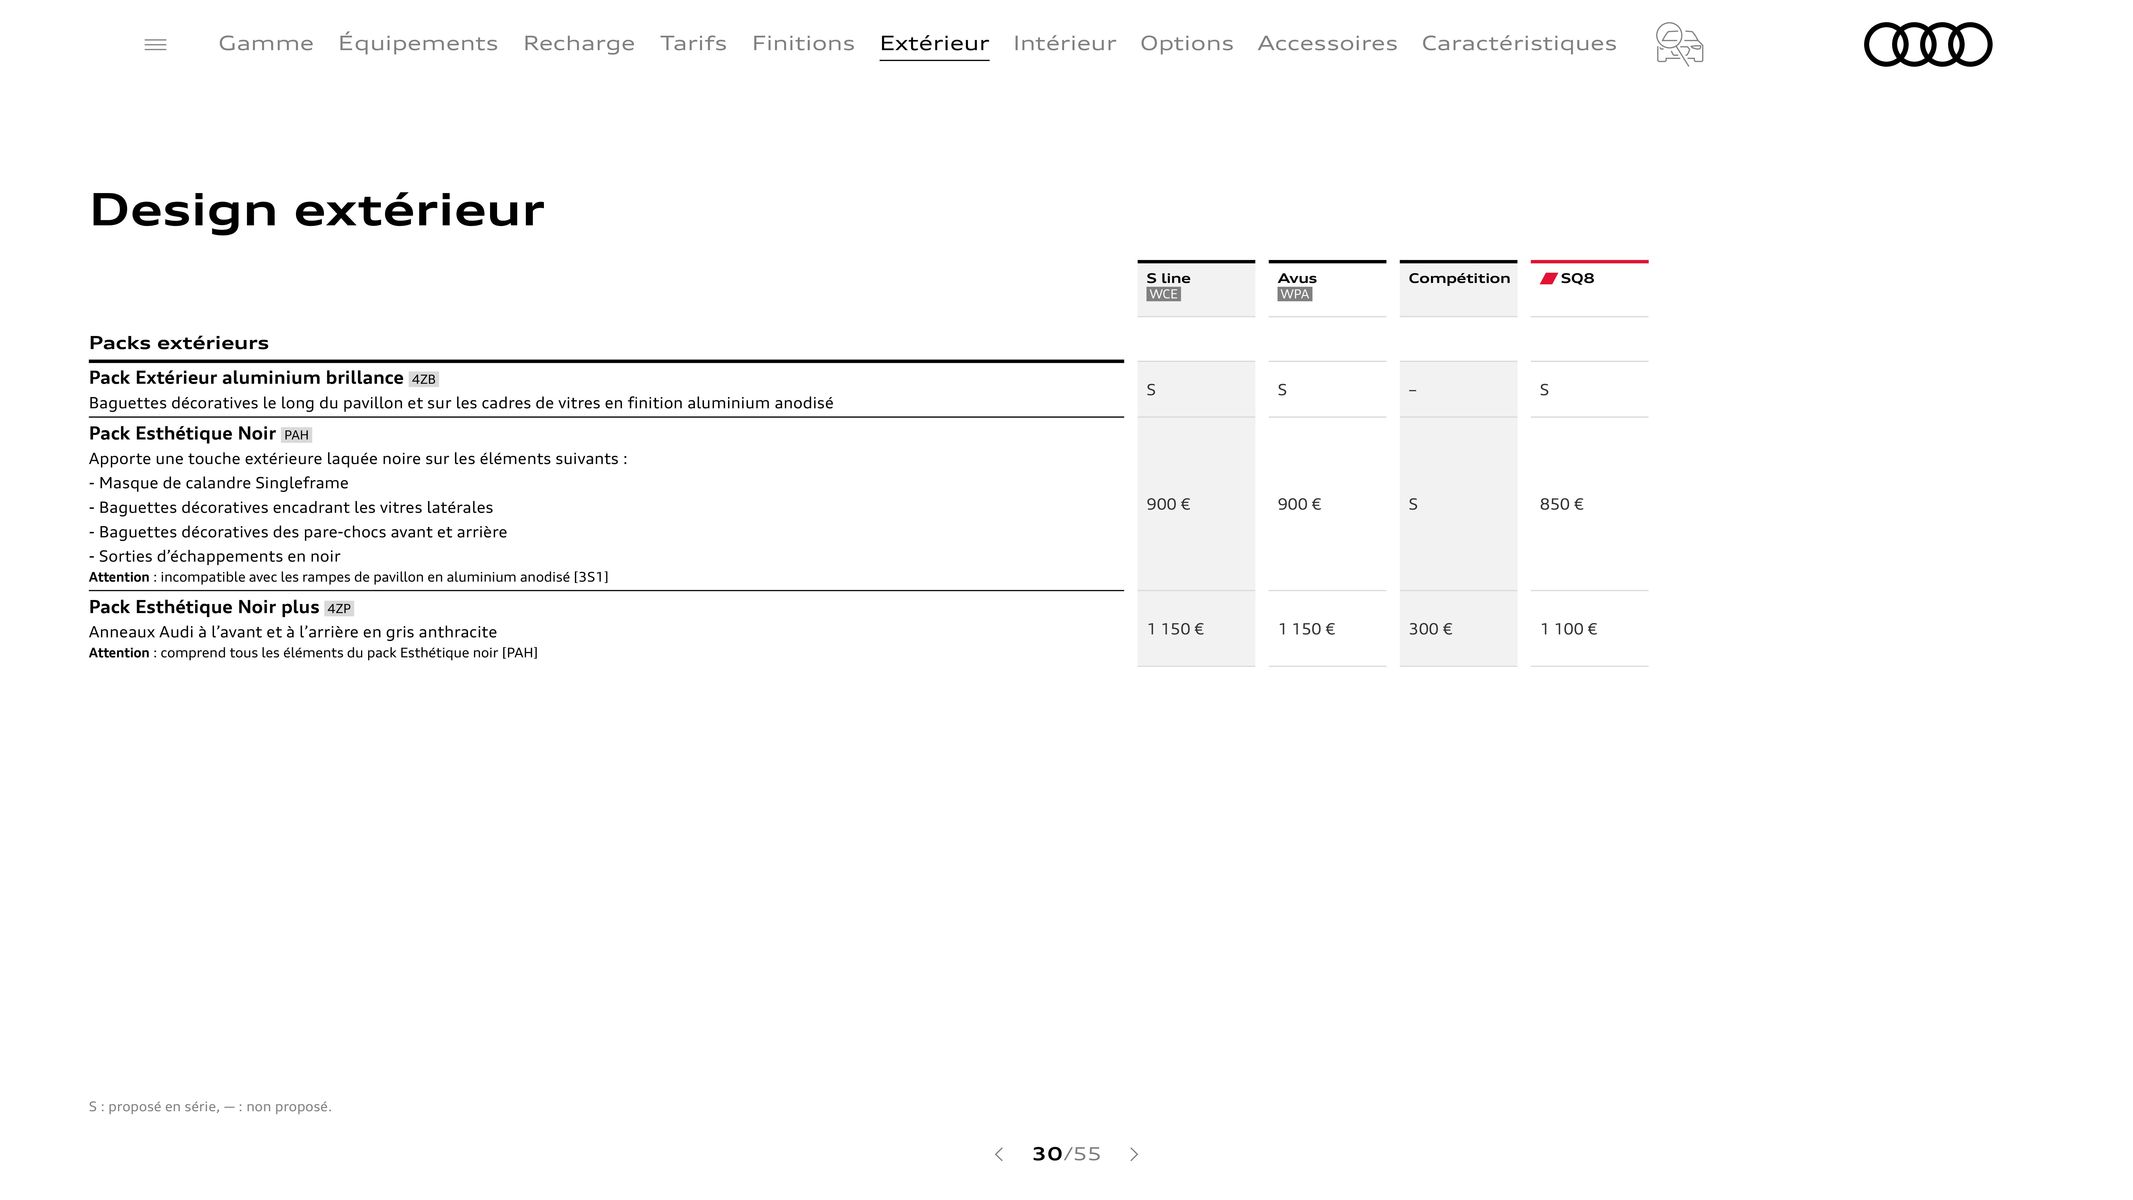Image resolution: width=2133 pixels, height=1200 pixels.
Task: Click the WCE code badge
Action: coord(1163,294)
